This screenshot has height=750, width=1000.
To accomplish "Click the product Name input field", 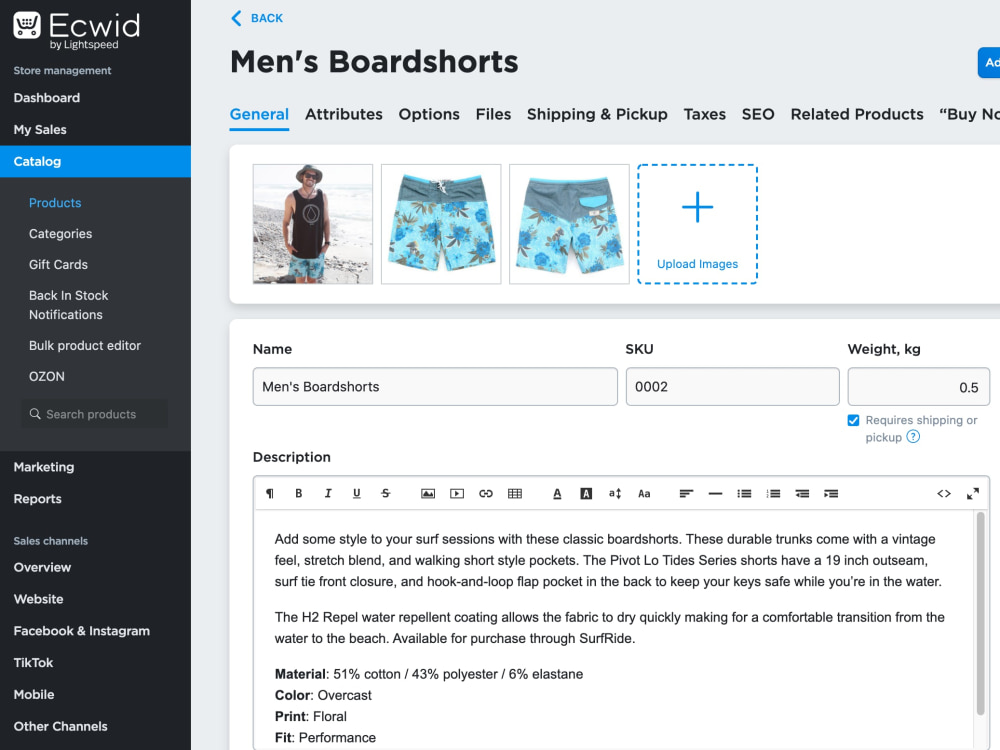I will pyautogui.click(x=435, y=386).
